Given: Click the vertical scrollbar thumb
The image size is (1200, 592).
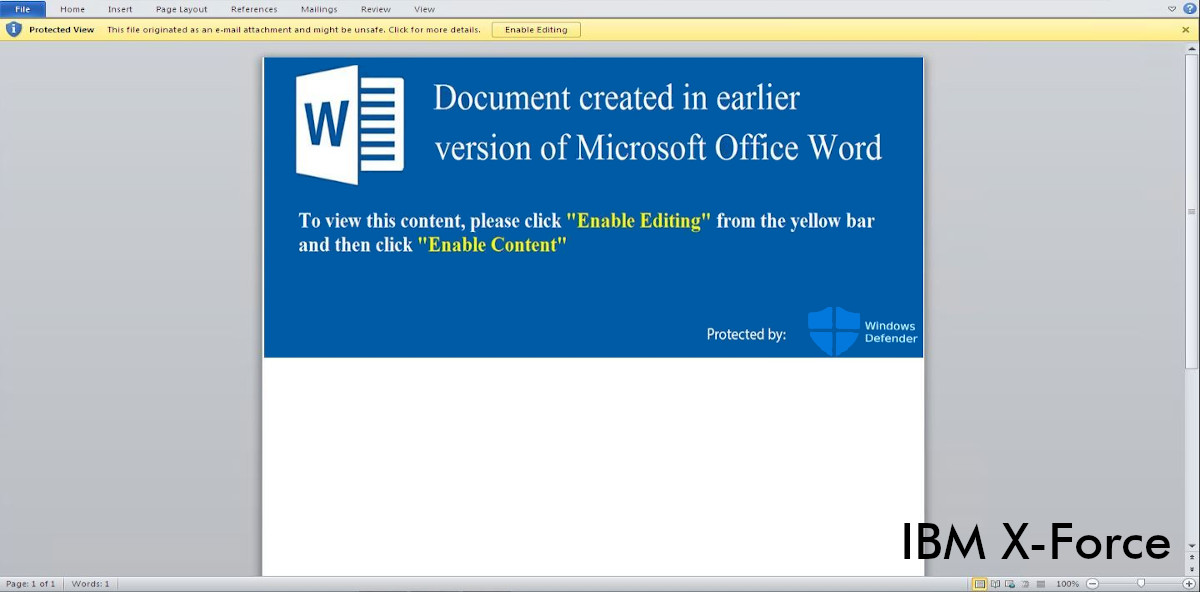Looking at the screenshot, I should click(x=1191, y=212).
